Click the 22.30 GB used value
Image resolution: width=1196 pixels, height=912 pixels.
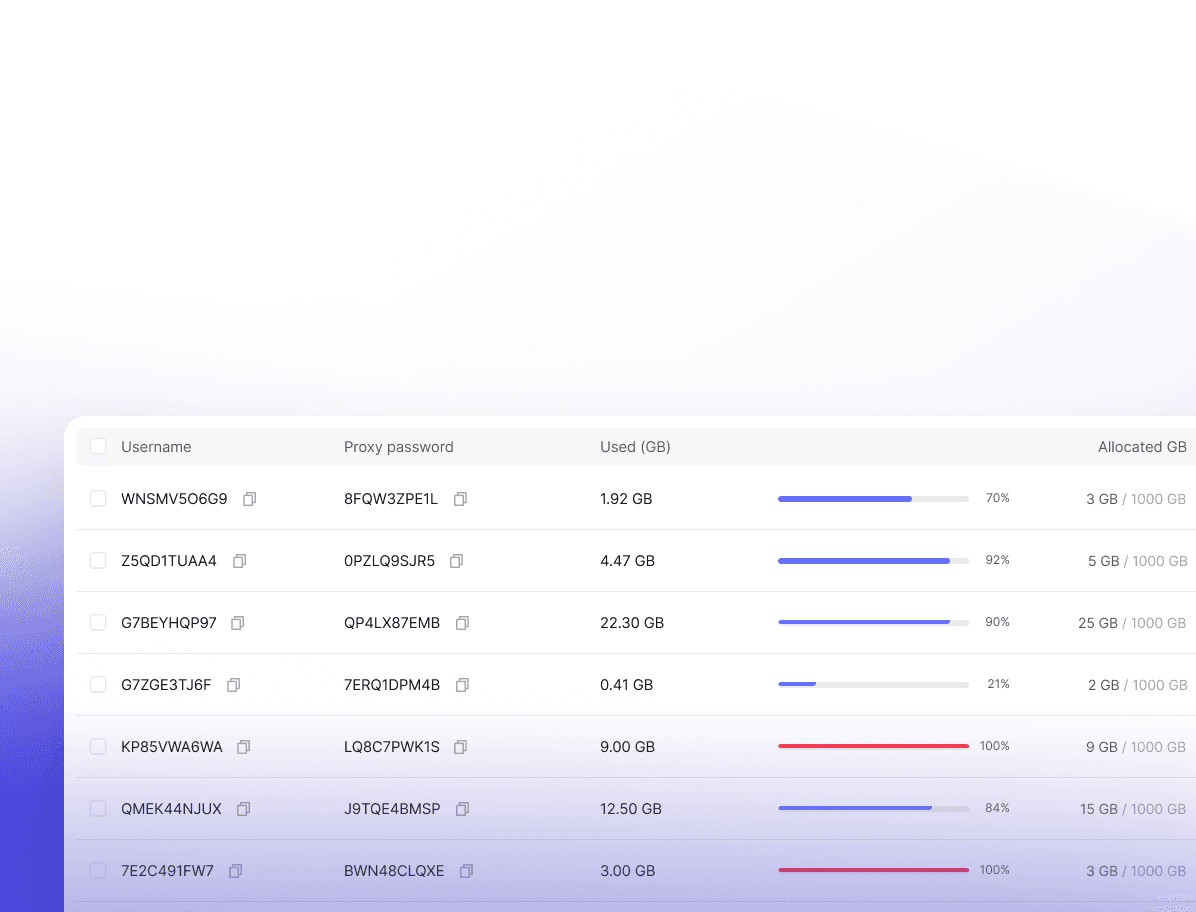tap(632, 623)
